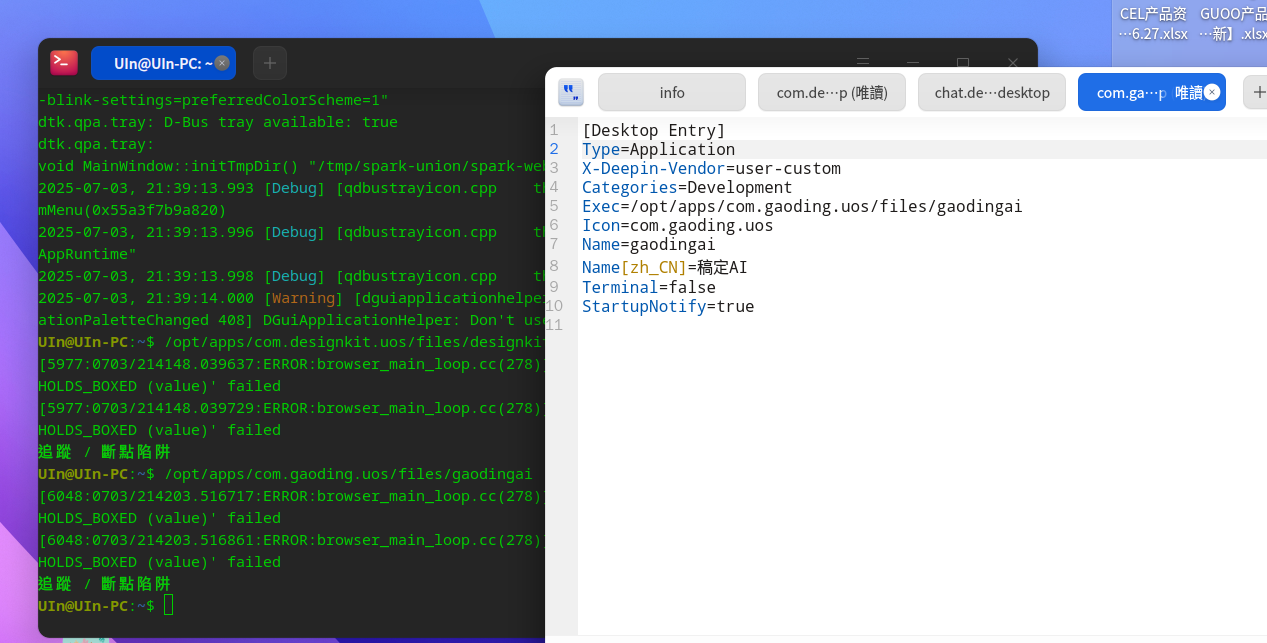Screen dimensions: 1267x643
Task: Select the chat.de…desktop editor tab
Action: tap(992, 92)
